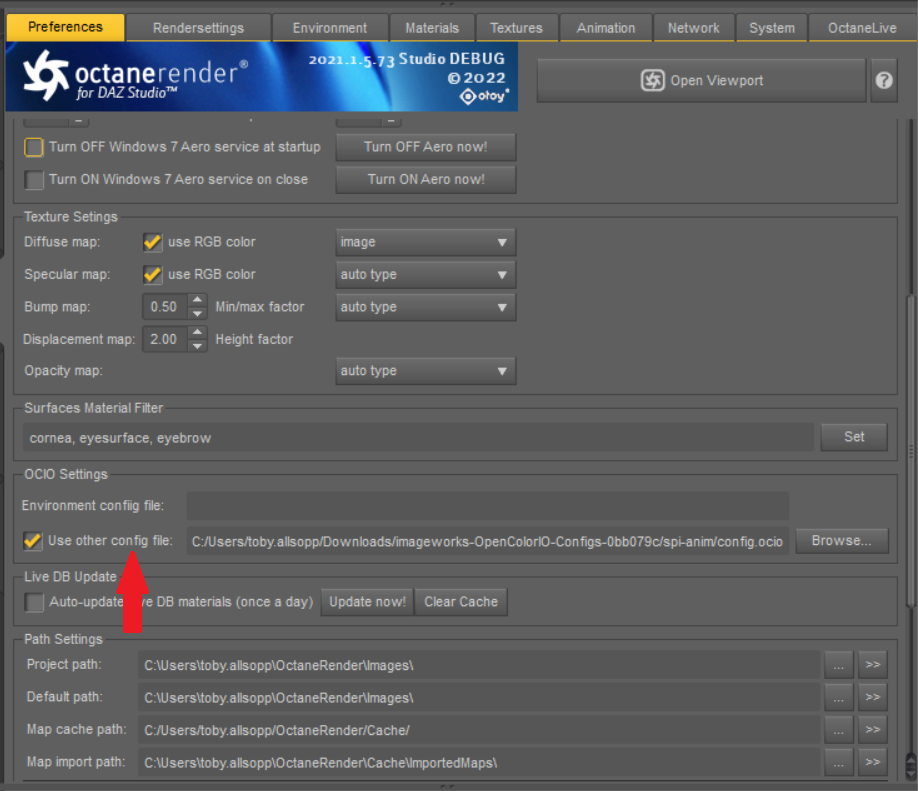918x791 pixels.
Task: Uncheck Diffuse map use RGB color
Action: pos(152,242)
